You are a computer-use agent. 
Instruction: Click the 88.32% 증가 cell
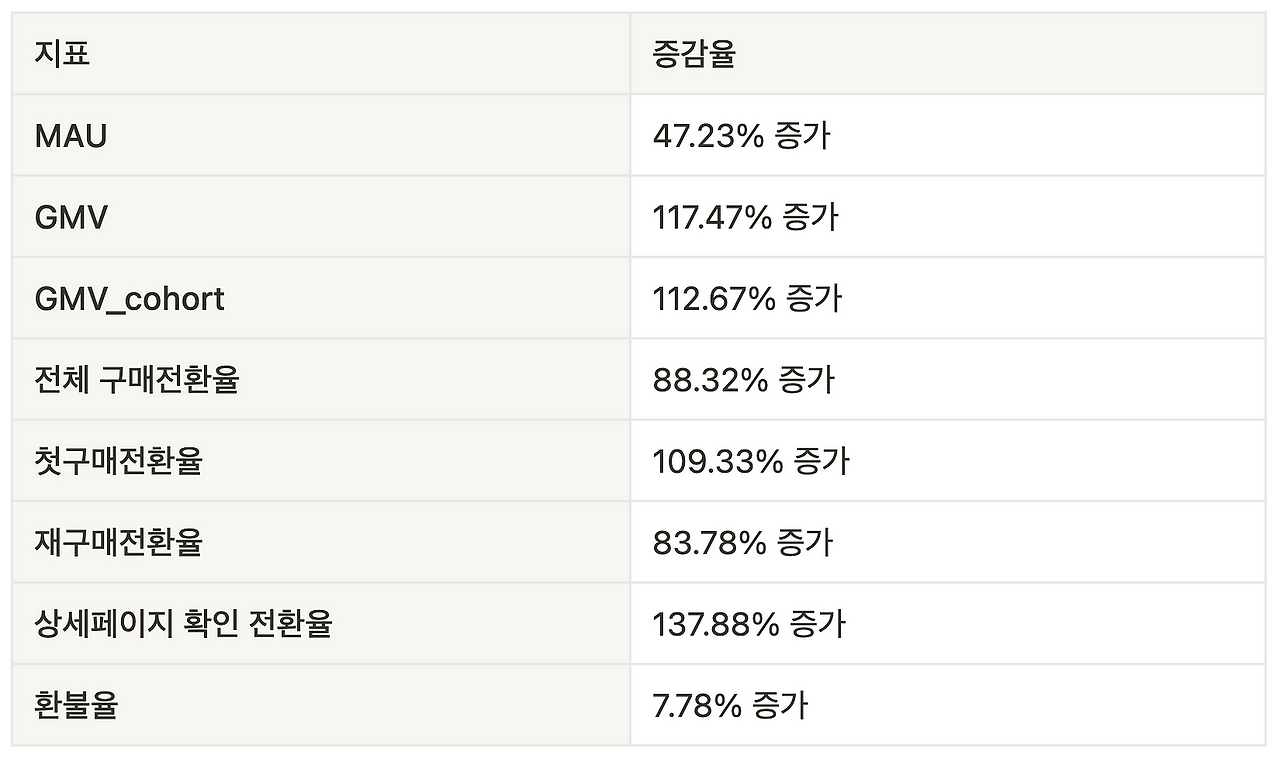[743, 380]
